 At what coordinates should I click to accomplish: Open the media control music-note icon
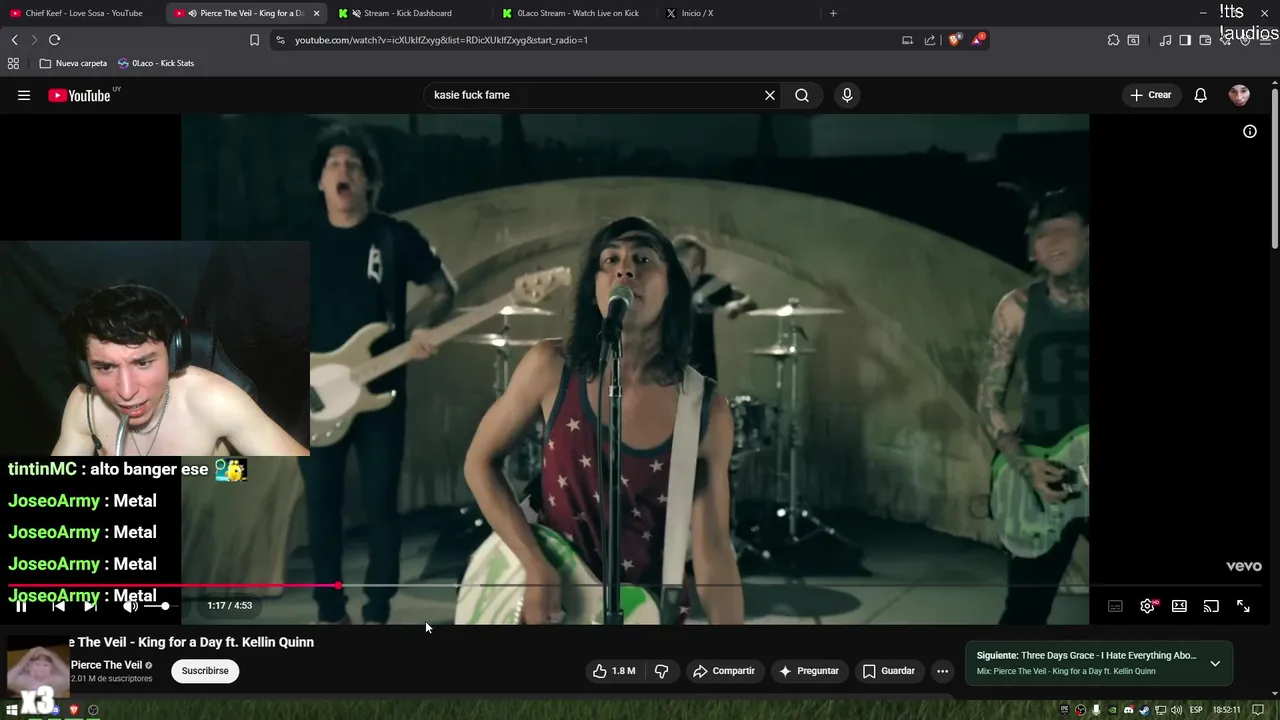click(1165, 40)
